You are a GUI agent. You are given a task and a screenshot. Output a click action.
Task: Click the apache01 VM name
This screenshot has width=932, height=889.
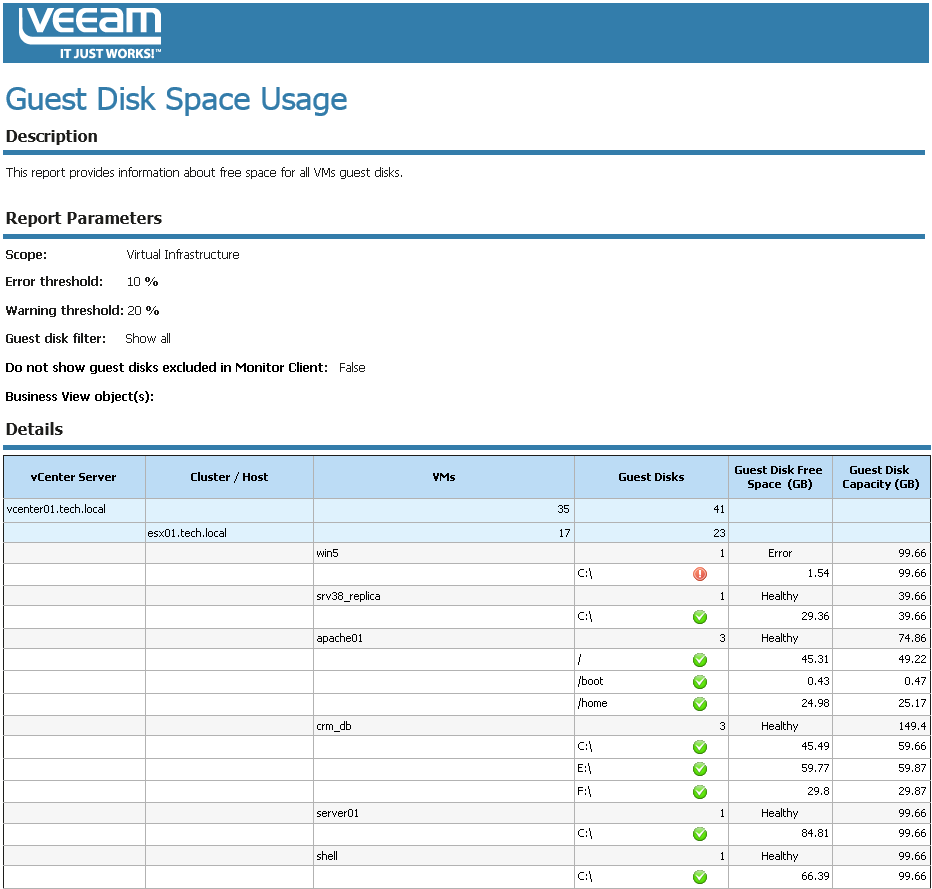(336, 638)
